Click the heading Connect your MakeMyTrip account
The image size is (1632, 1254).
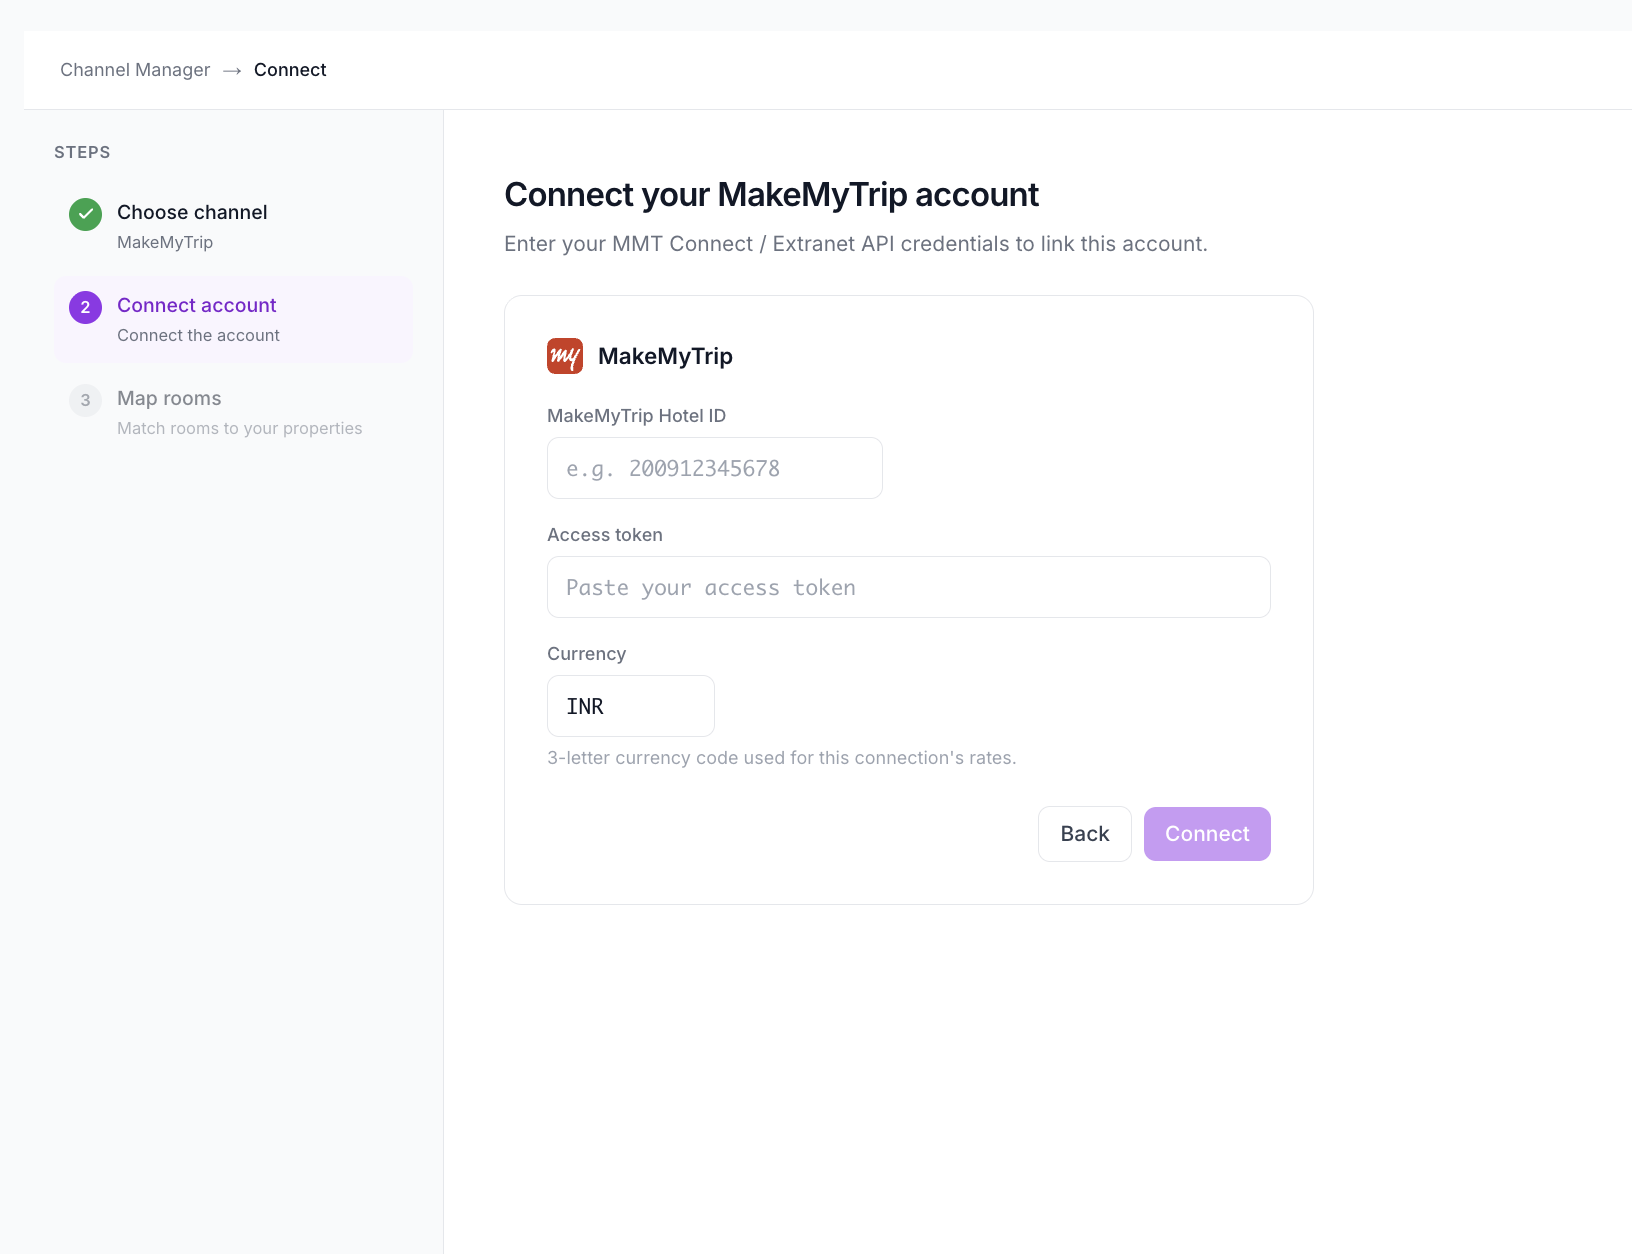coord(771,194)
